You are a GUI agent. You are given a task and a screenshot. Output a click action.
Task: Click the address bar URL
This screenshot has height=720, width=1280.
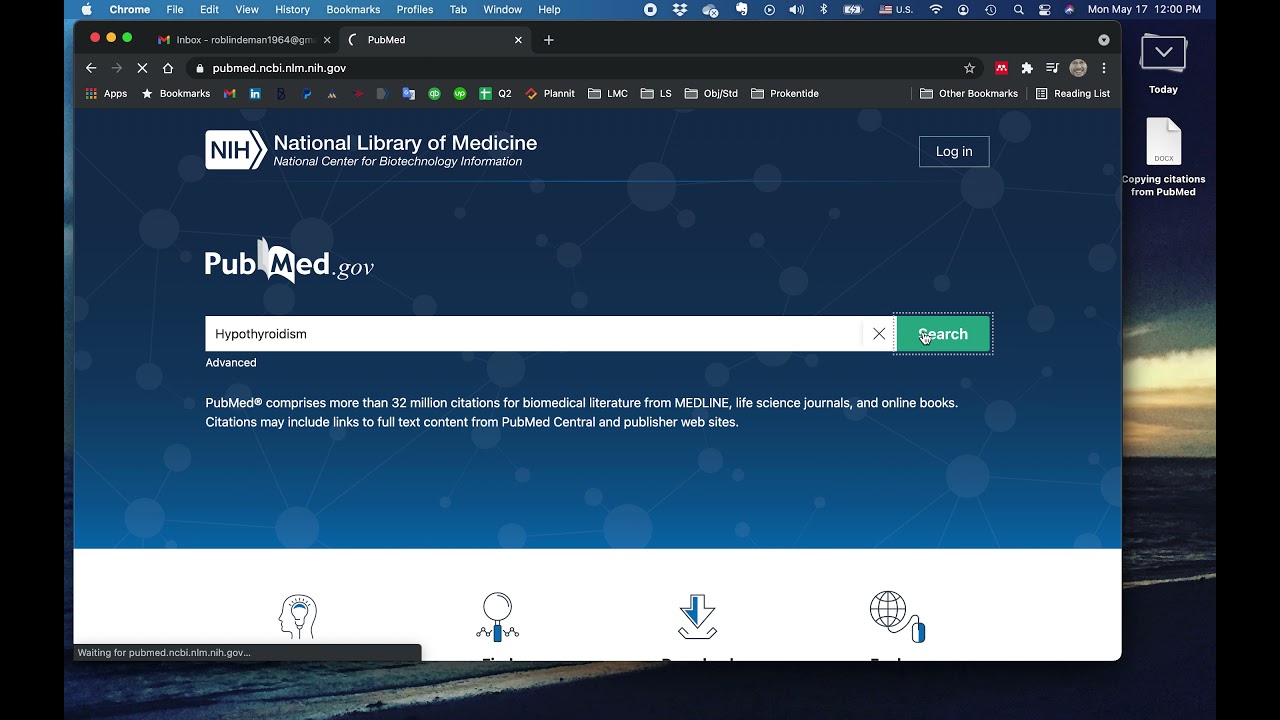279,68
